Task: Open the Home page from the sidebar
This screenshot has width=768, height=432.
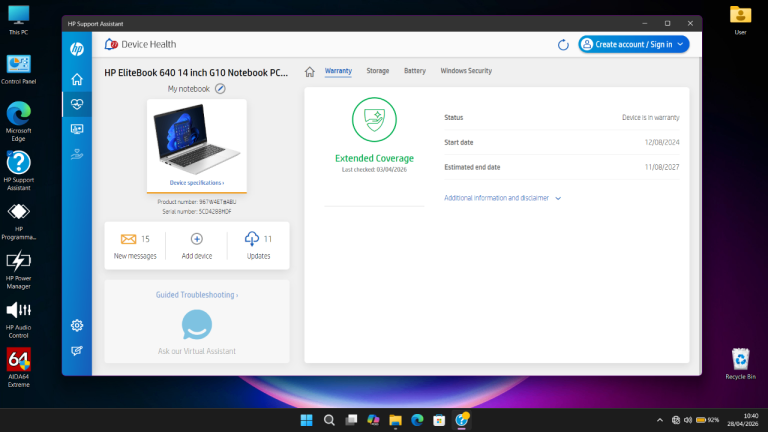Action: click(x=77, y=79)
